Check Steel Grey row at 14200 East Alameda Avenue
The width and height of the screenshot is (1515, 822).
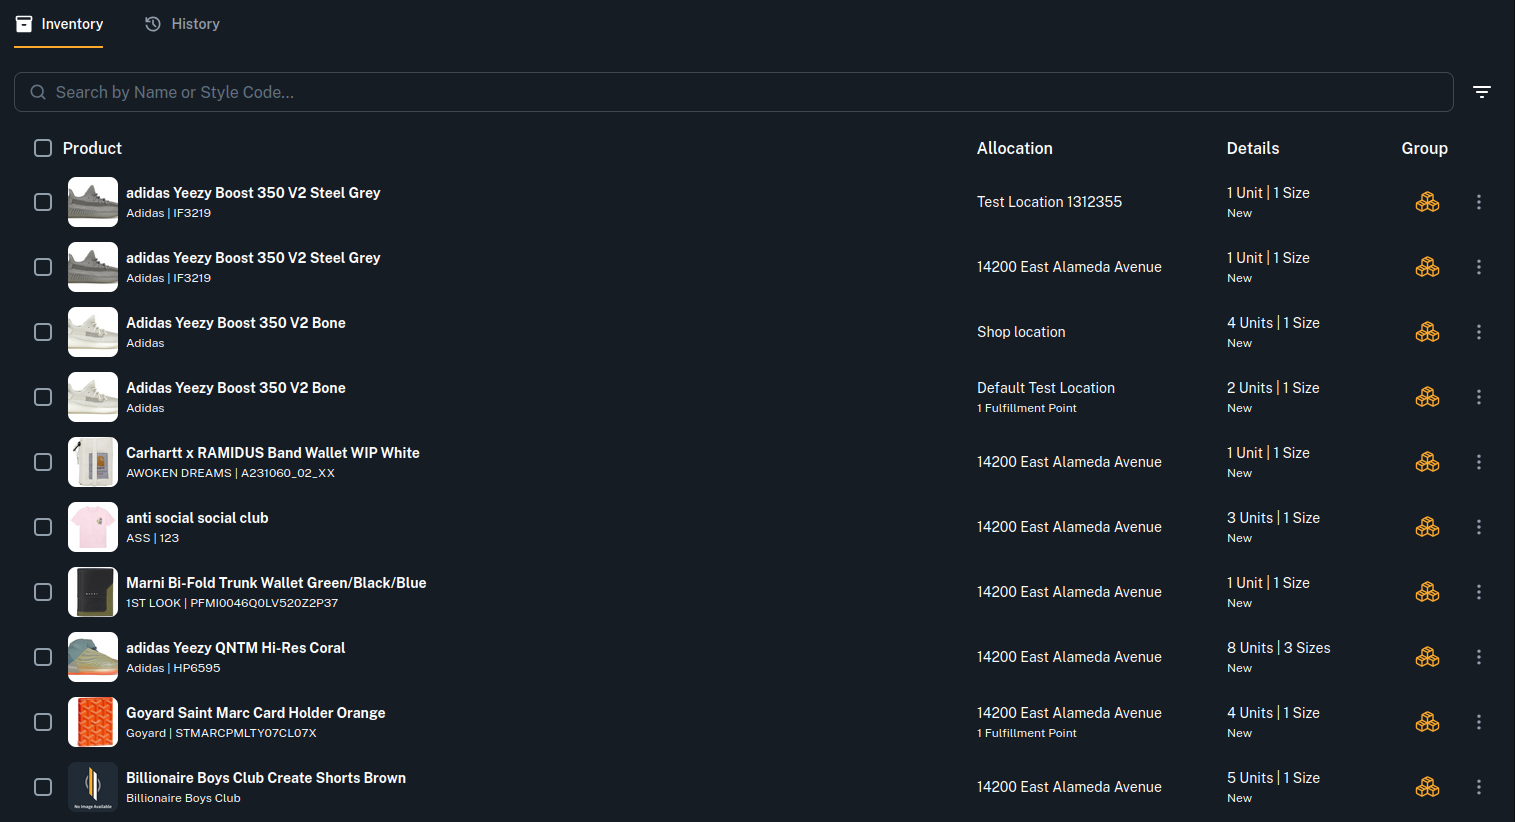pos(43,267)
